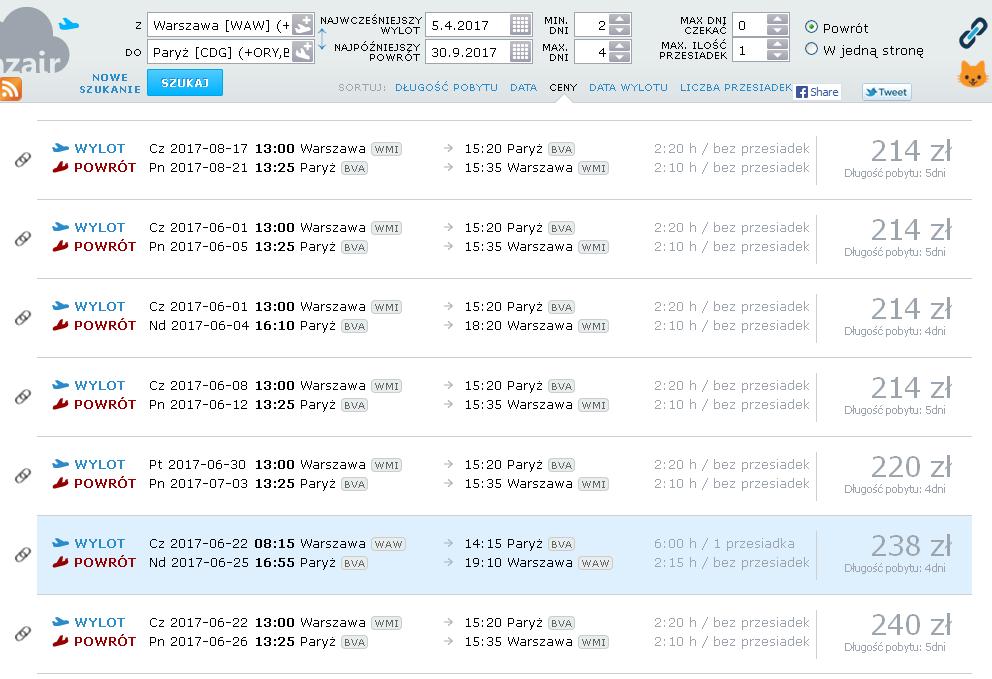Copy the permanent link via chain icon
The width and height of the screenshot is (992, 679).
(972, 33)
